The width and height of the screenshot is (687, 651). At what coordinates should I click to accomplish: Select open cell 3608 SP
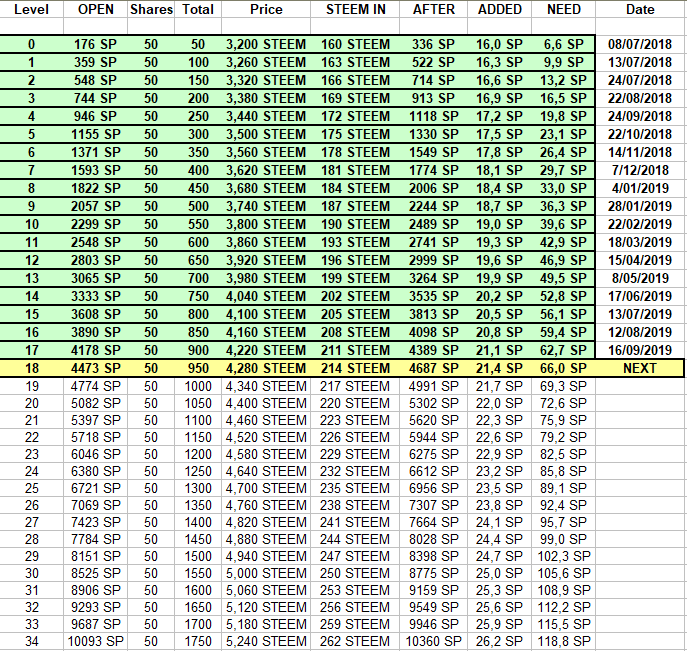point(96,314)
